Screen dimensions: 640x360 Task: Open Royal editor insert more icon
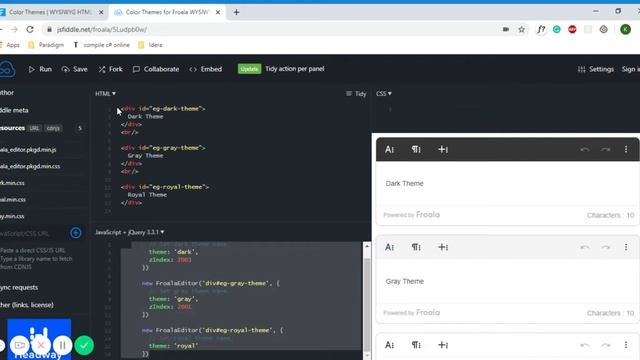click(443, 345)
